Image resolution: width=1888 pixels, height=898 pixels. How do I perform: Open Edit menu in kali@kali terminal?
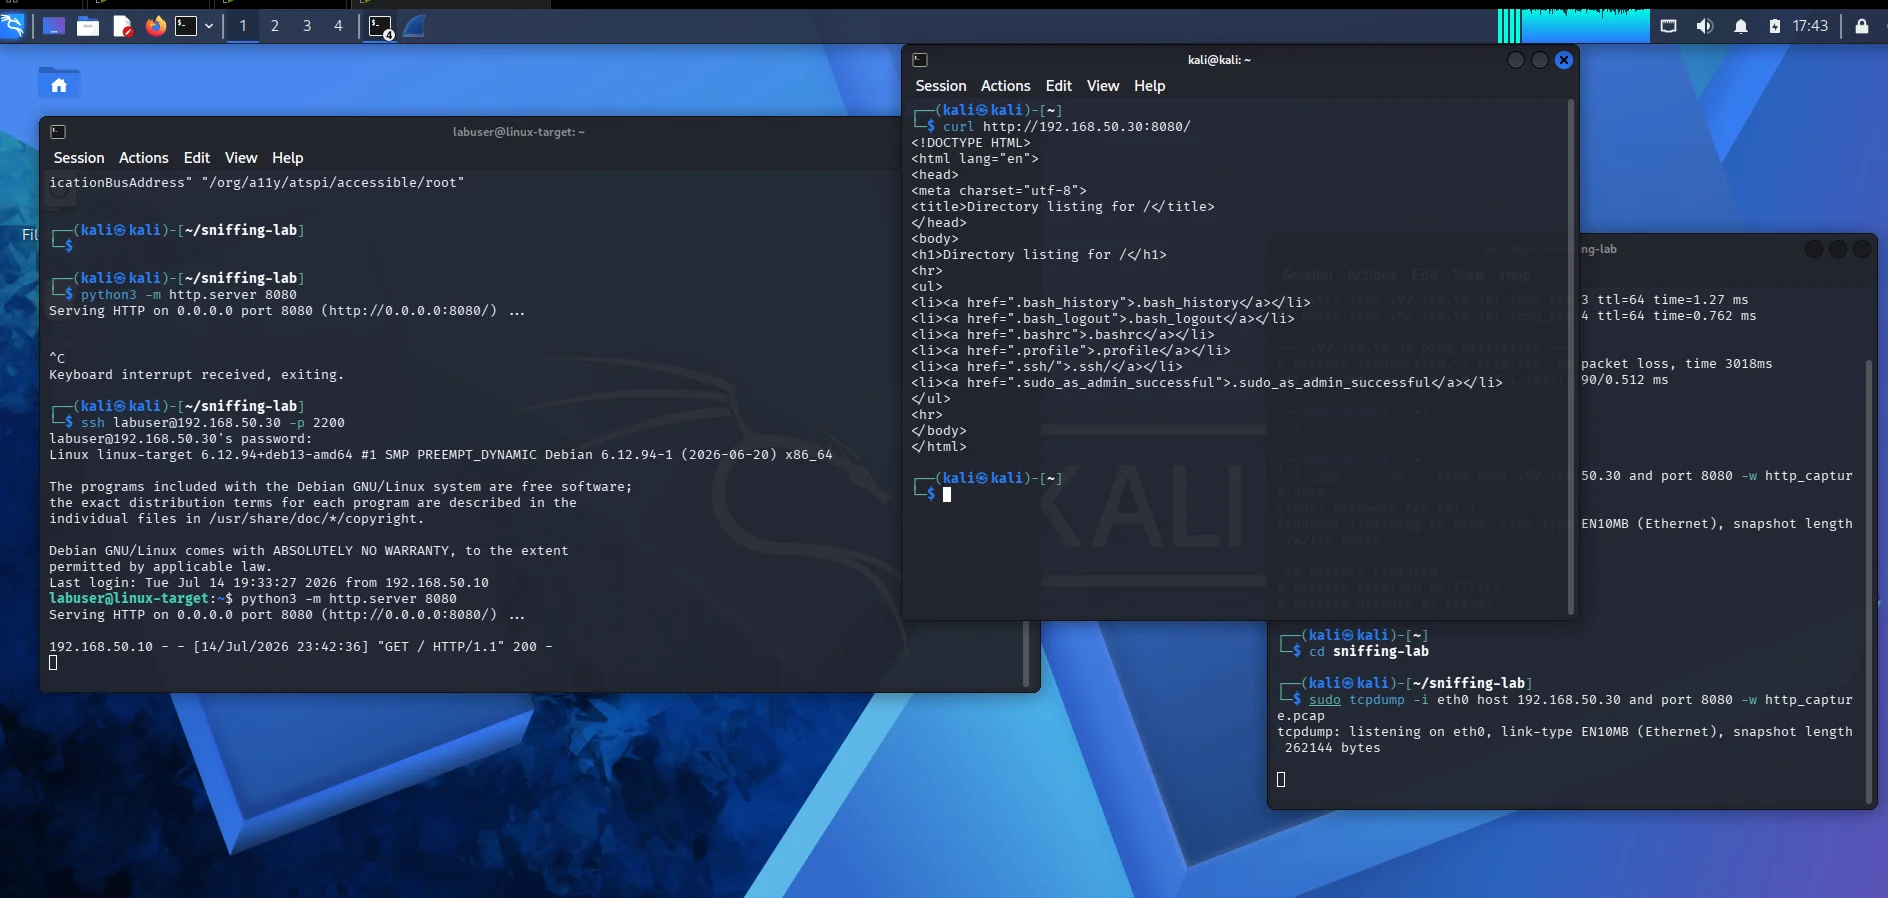point(1059,86)
